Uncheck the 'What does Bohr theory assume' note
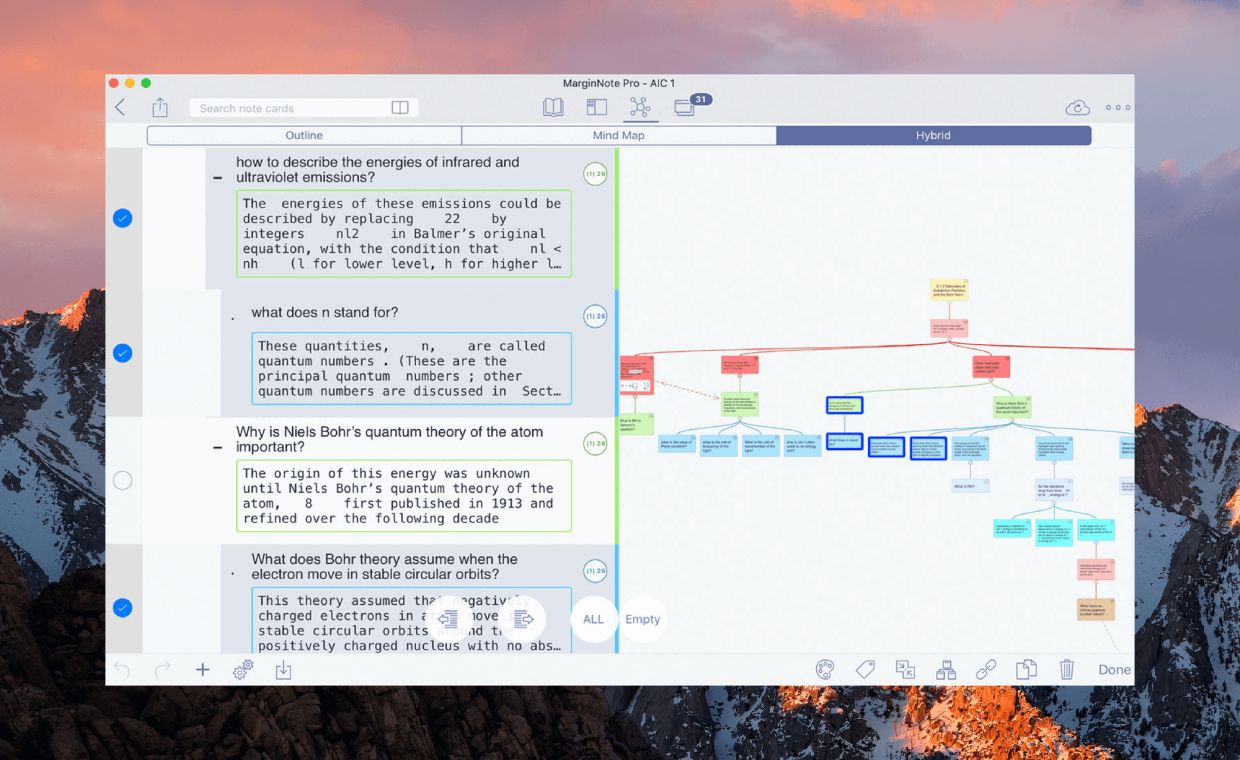The height and width of the screenshot is (760, 1240). click(x=122, y=608)
